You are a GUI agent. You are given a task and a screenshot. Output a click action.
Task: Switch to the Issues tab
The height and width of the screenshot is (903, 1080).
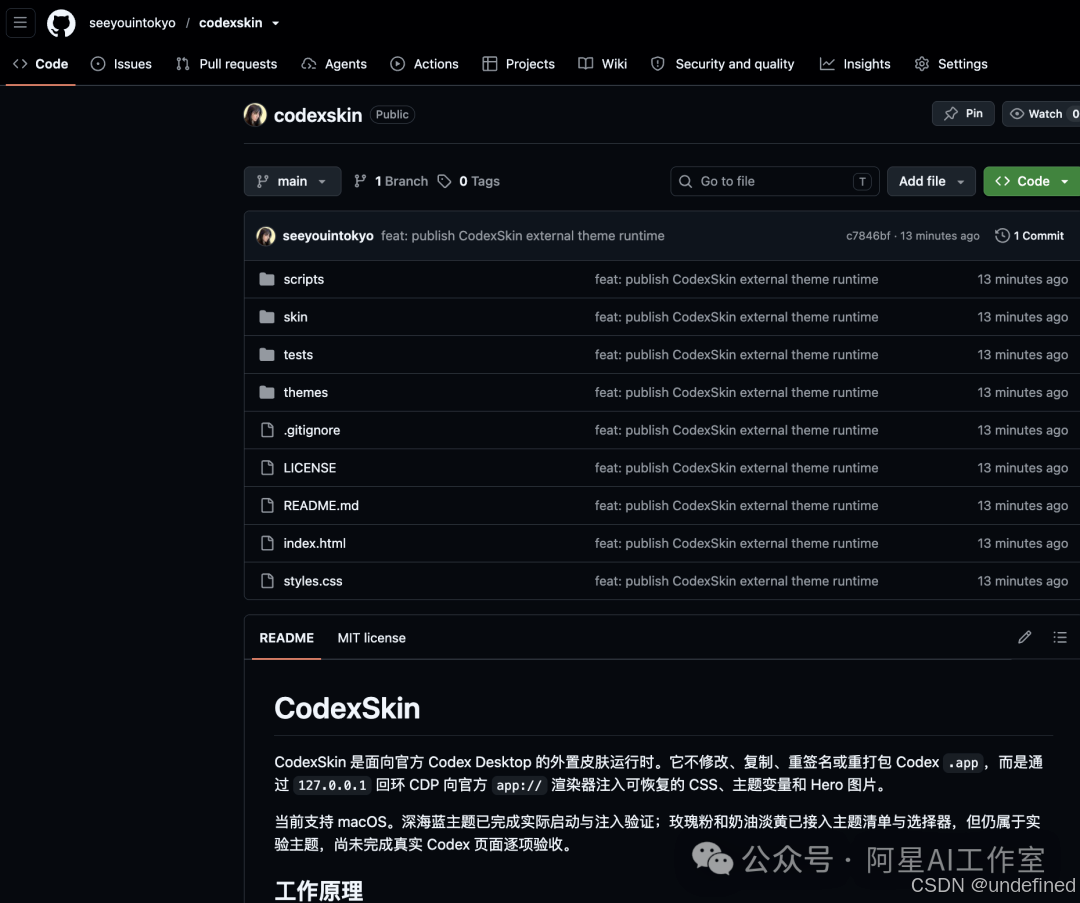(121, 63)
